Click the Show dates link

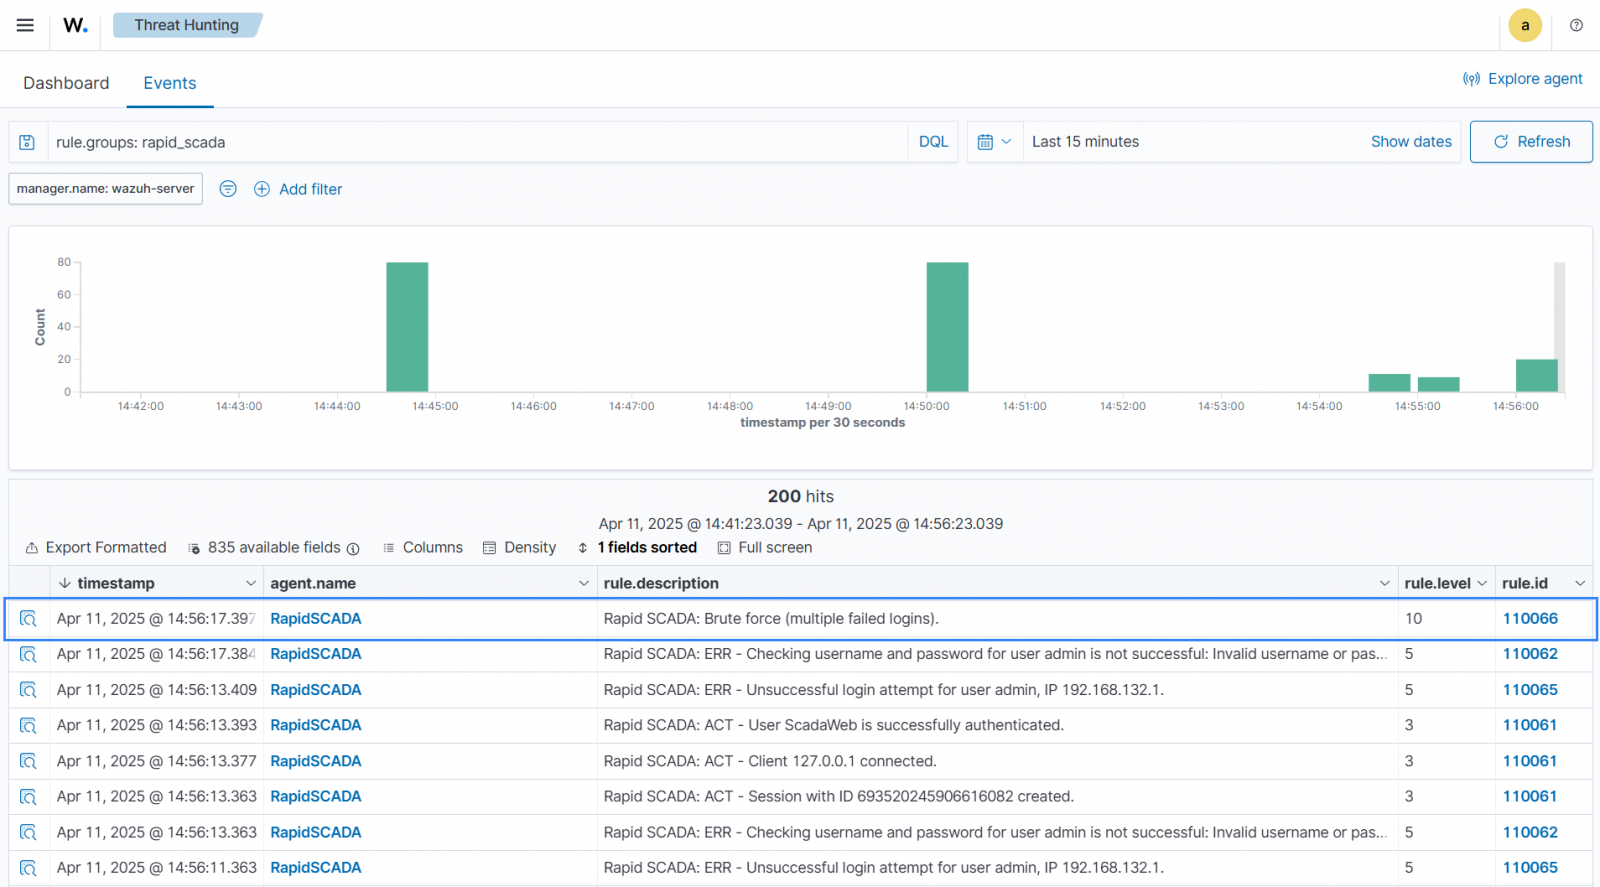[1411, 142]
